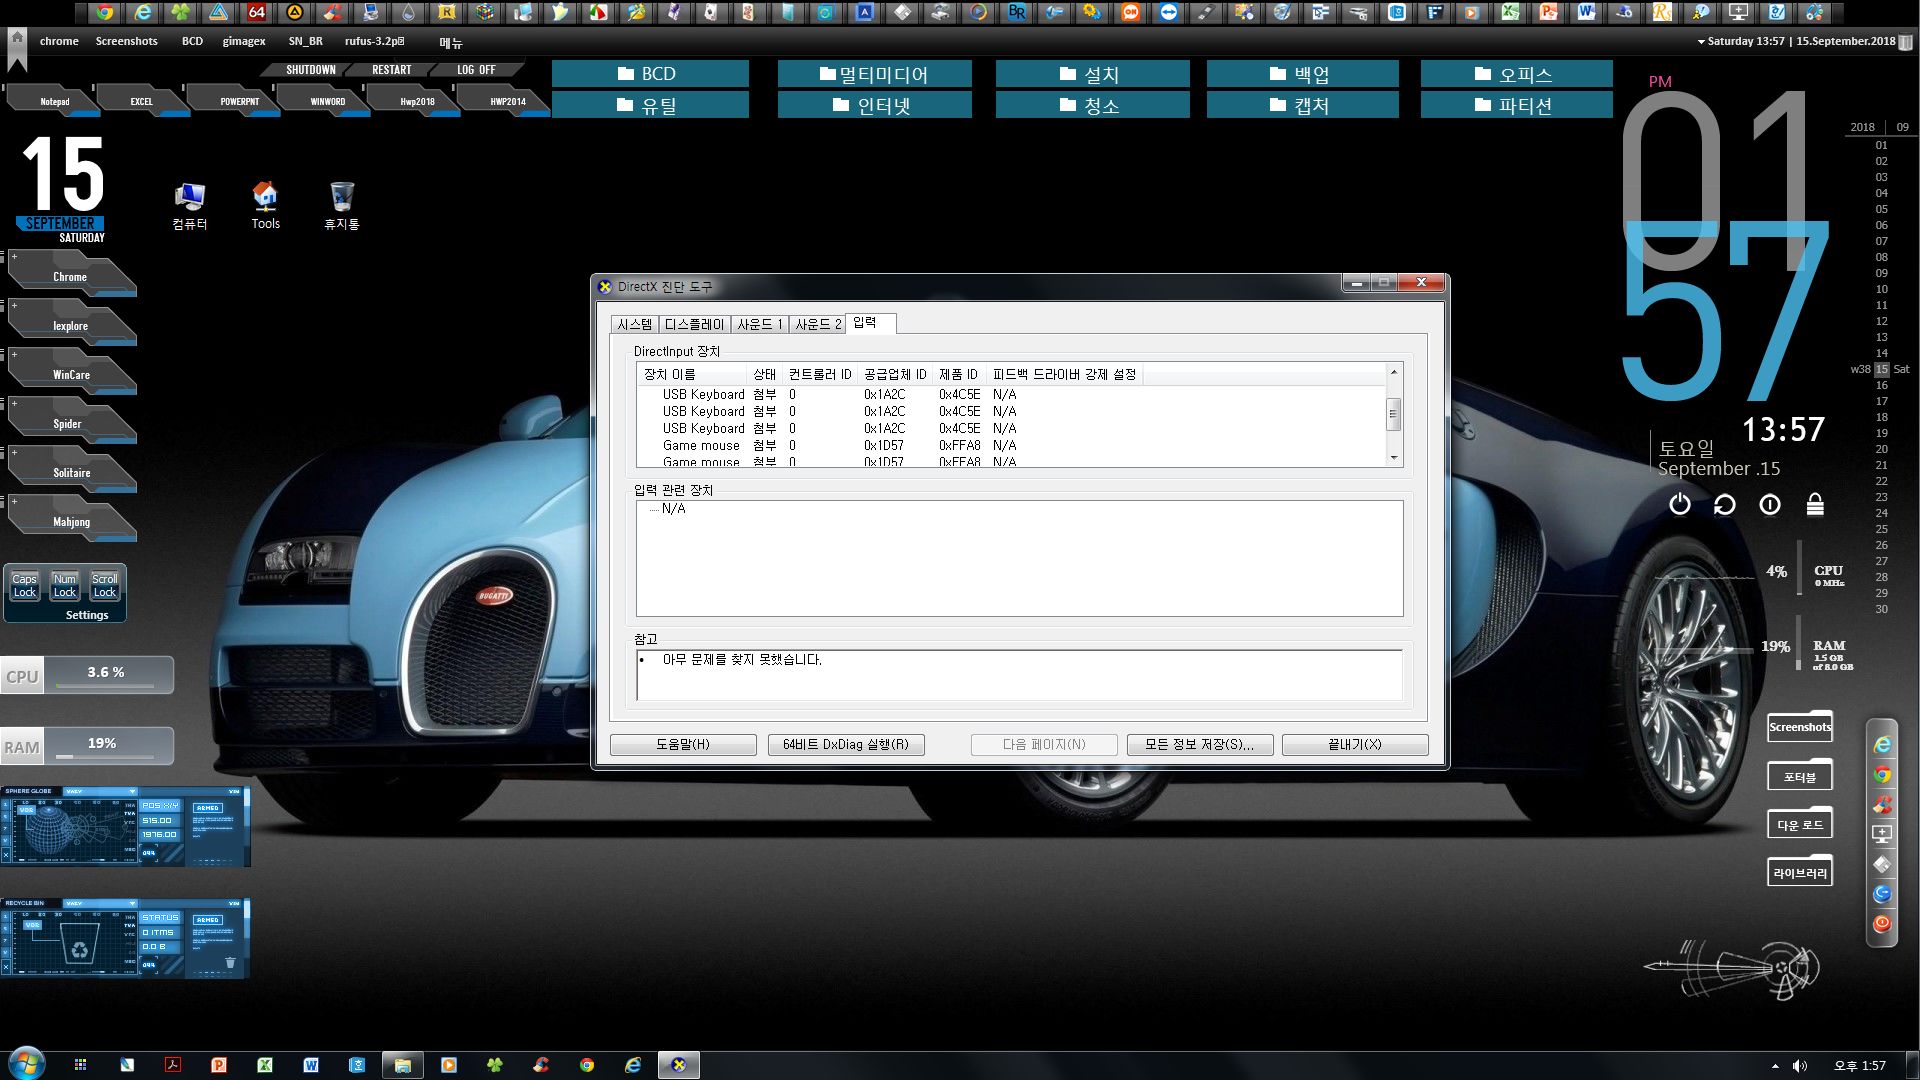The width and height of the screenshot is (1920, 1080).
Task: Select the 입력 tab
Action: (x=870, y=322)
